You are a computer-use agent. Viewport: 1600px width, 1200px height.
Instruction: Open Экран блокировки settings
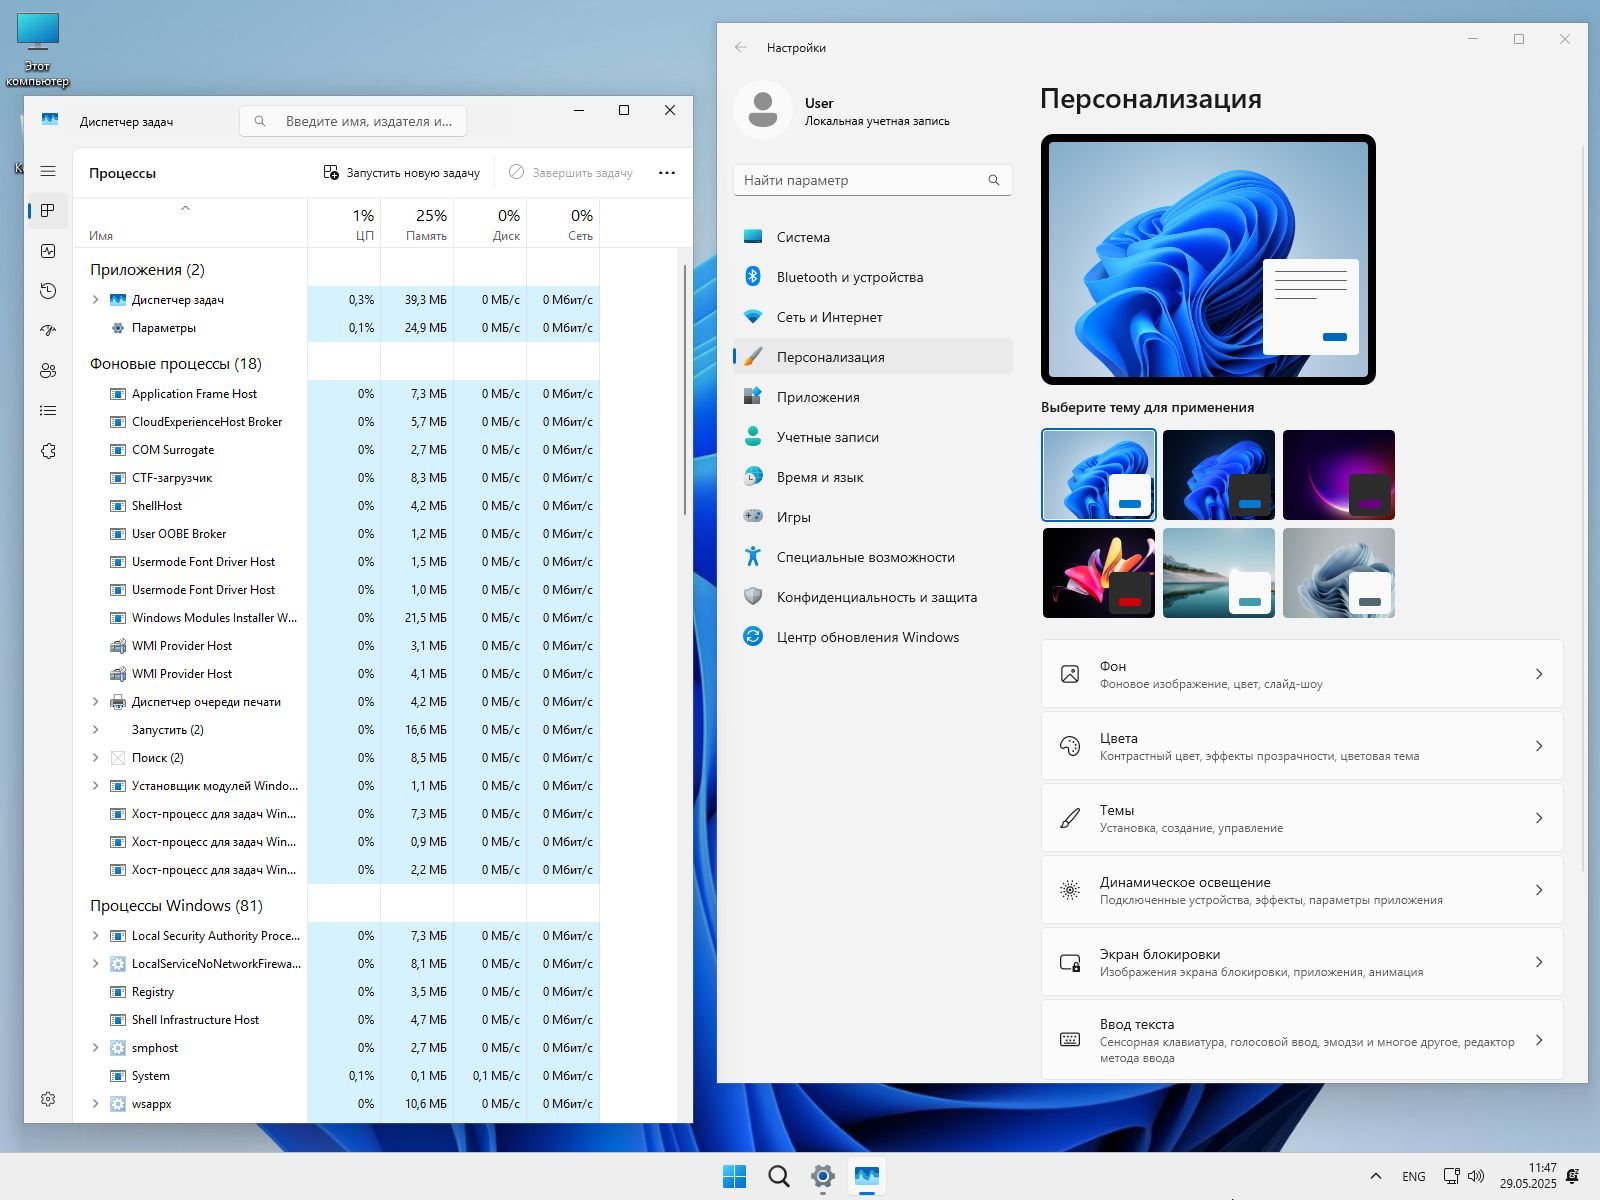[1302, 962]
